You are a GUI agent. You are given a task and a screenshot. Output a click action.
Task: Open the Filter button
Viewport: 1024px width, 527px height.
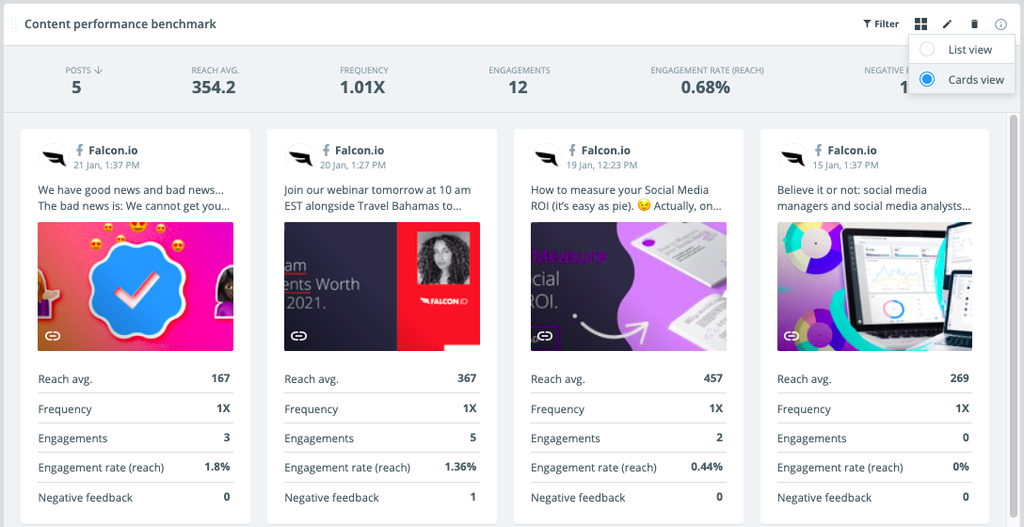pos(881,24)
